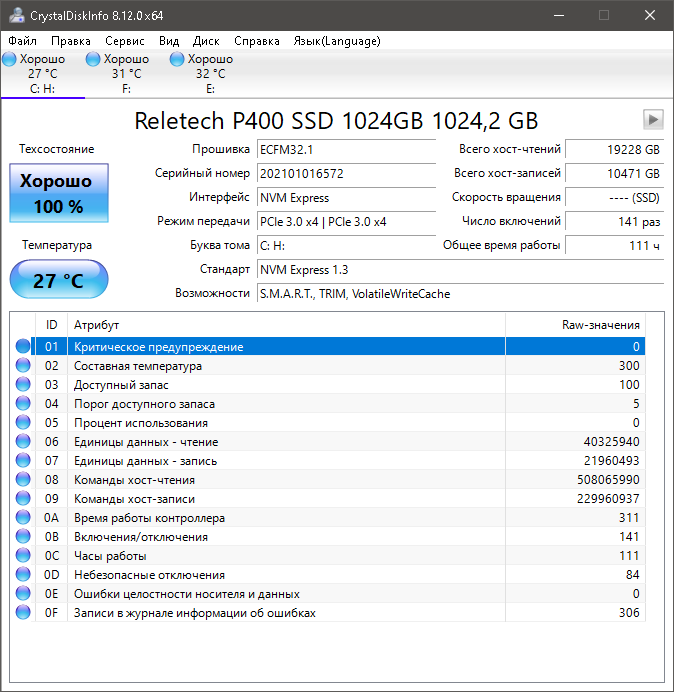Click the Raw-значения column header
The image size is (674, 692).
click(x=600, y=325)
